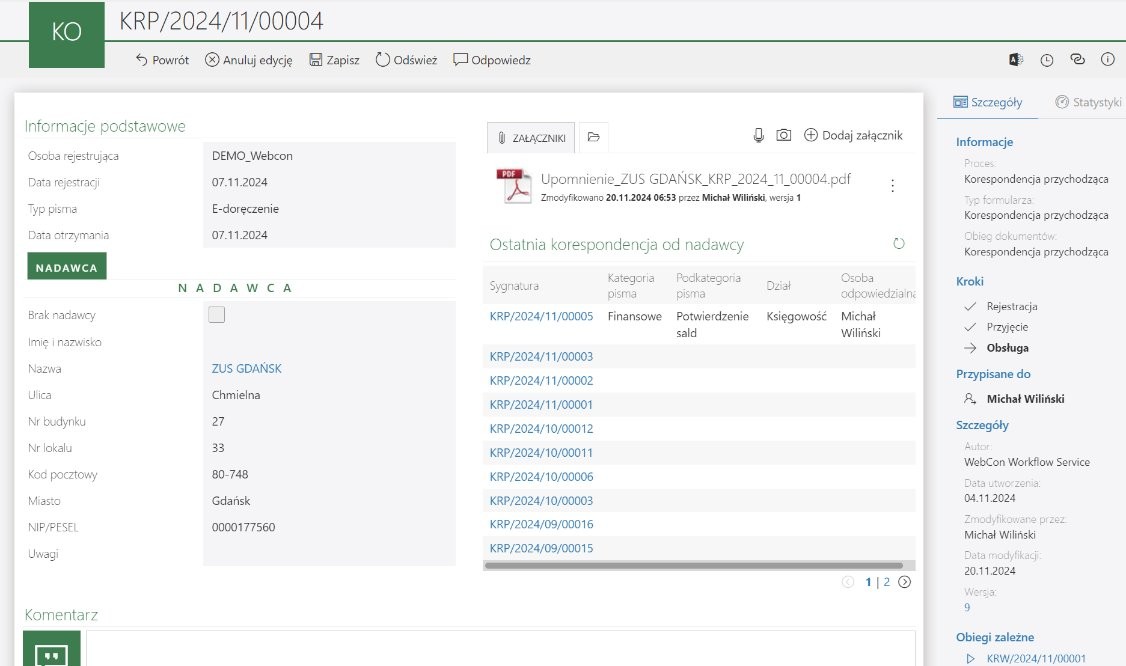The height and width of the screenshot is (666, 1126).
Task: Click Anuluj edycję to cancel editing
Action: coord(248,60)
